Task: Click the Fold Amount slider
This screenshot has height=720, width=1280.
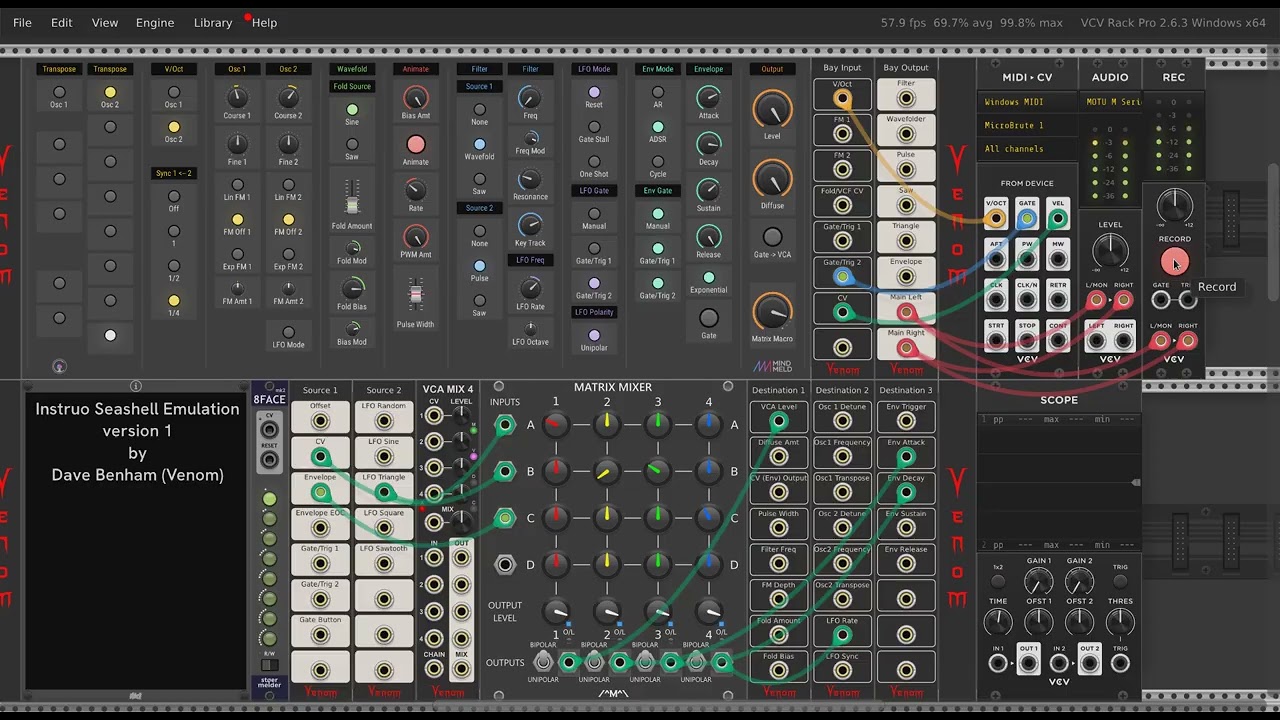Action: coord(352,197)
